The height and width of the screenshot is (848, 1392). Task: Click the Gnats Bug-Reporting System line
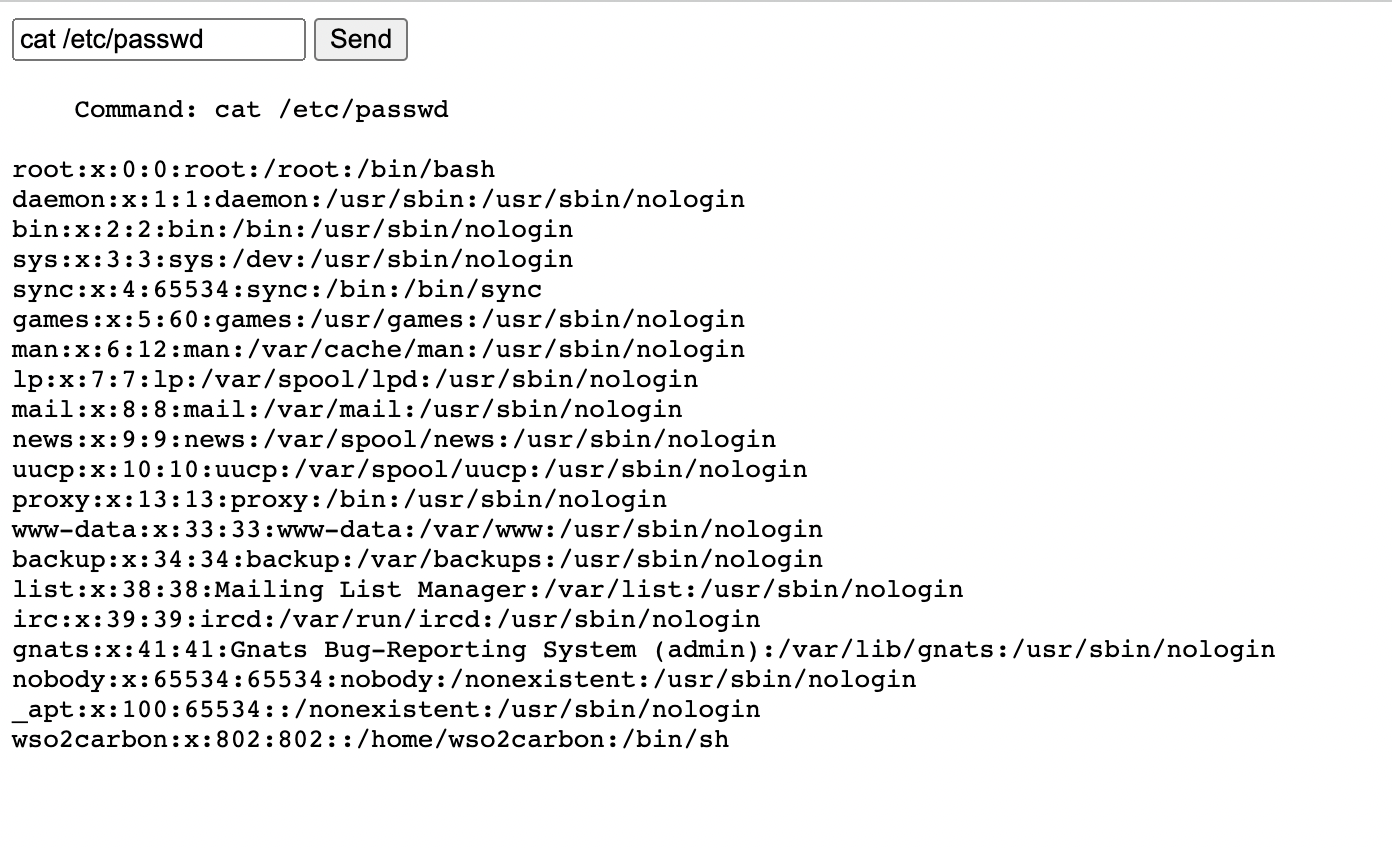pyautogui.click(x=644, y=649)
